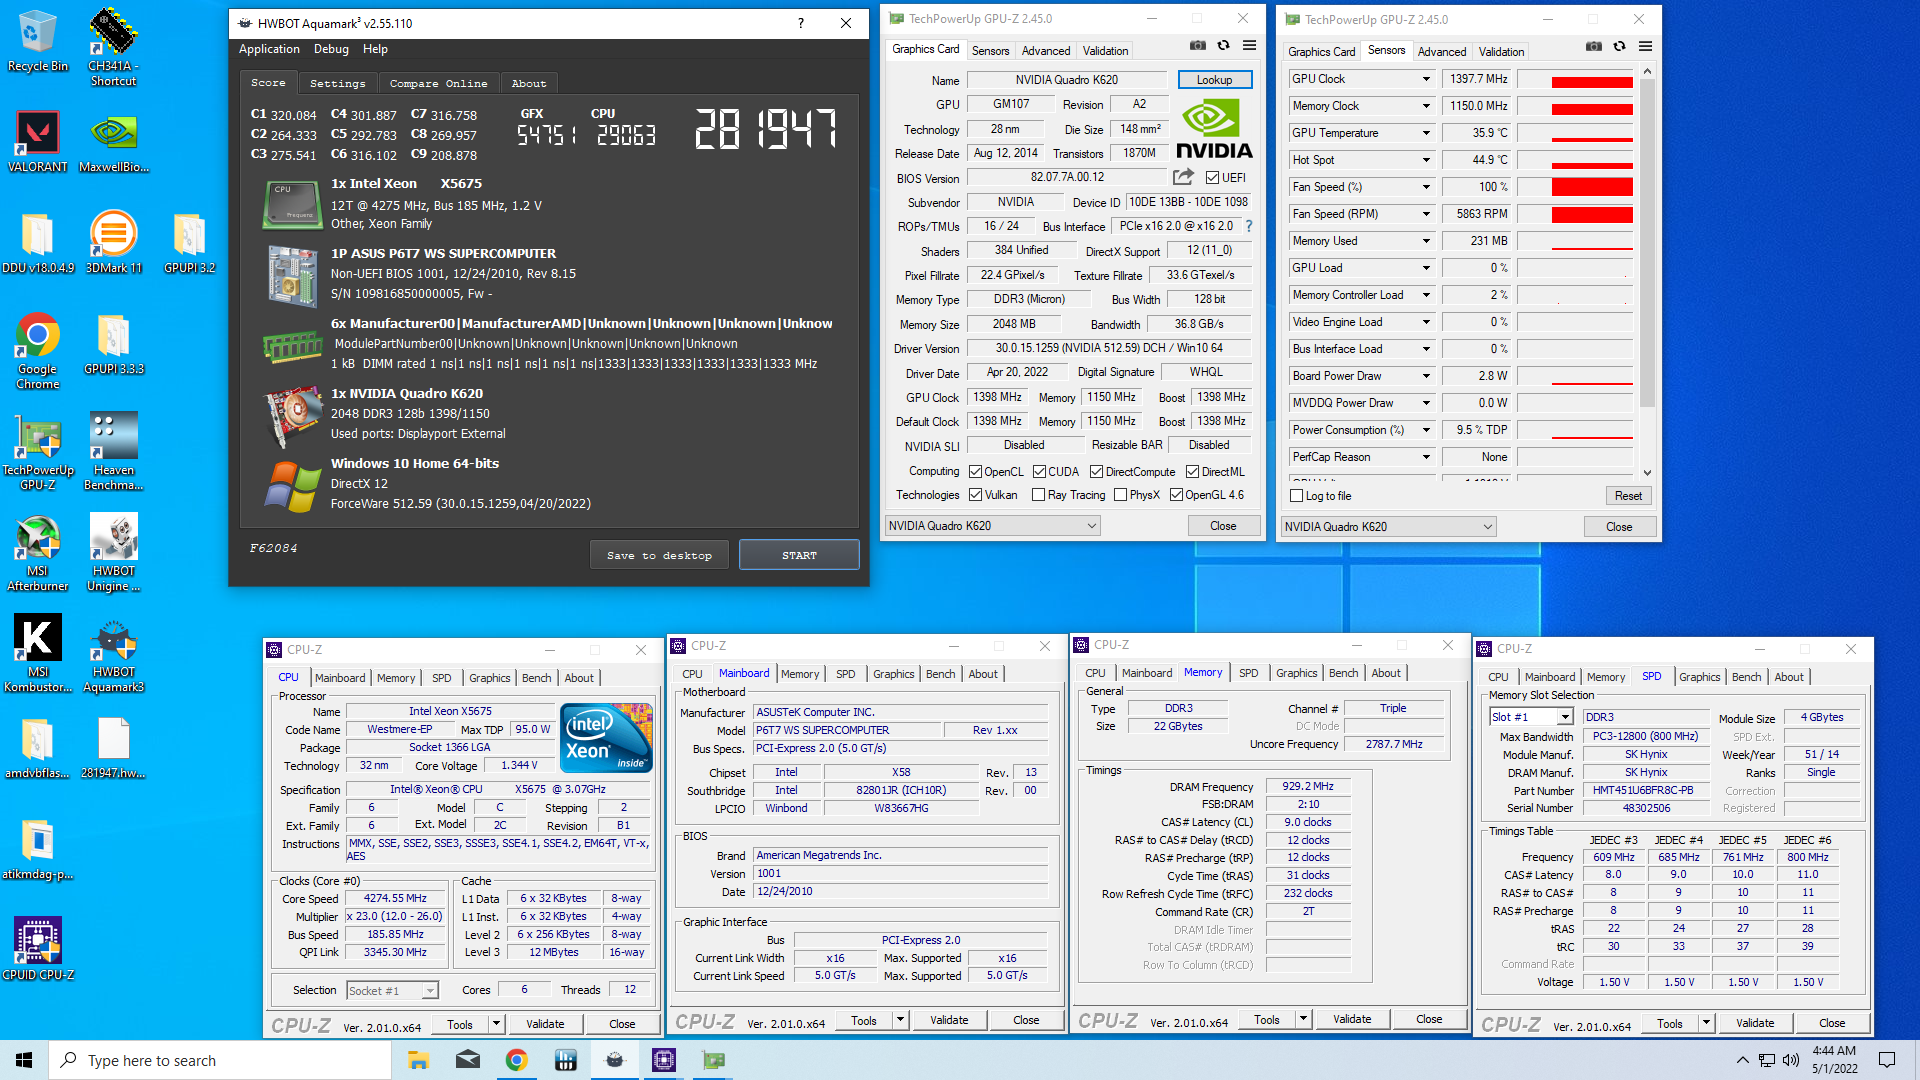Launch the CH341A Shortcut icon
The height and width of the screenshot is (1080, 1920).
click(113, 47)
